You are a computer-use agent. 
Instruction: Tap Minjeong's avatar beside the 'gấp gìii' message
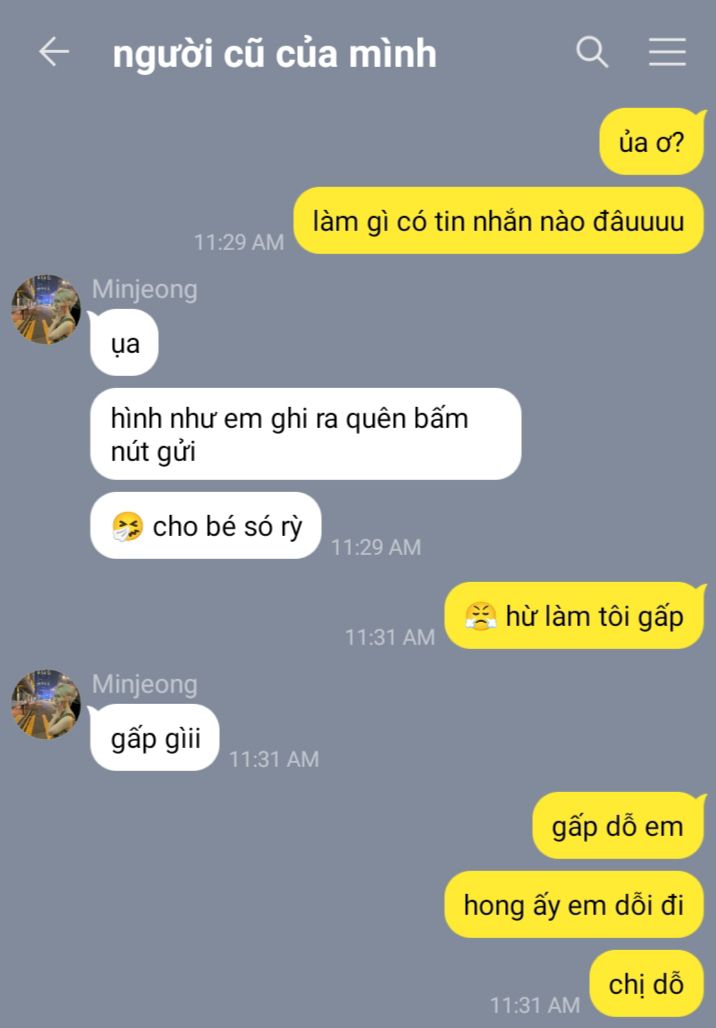point(46,704)
